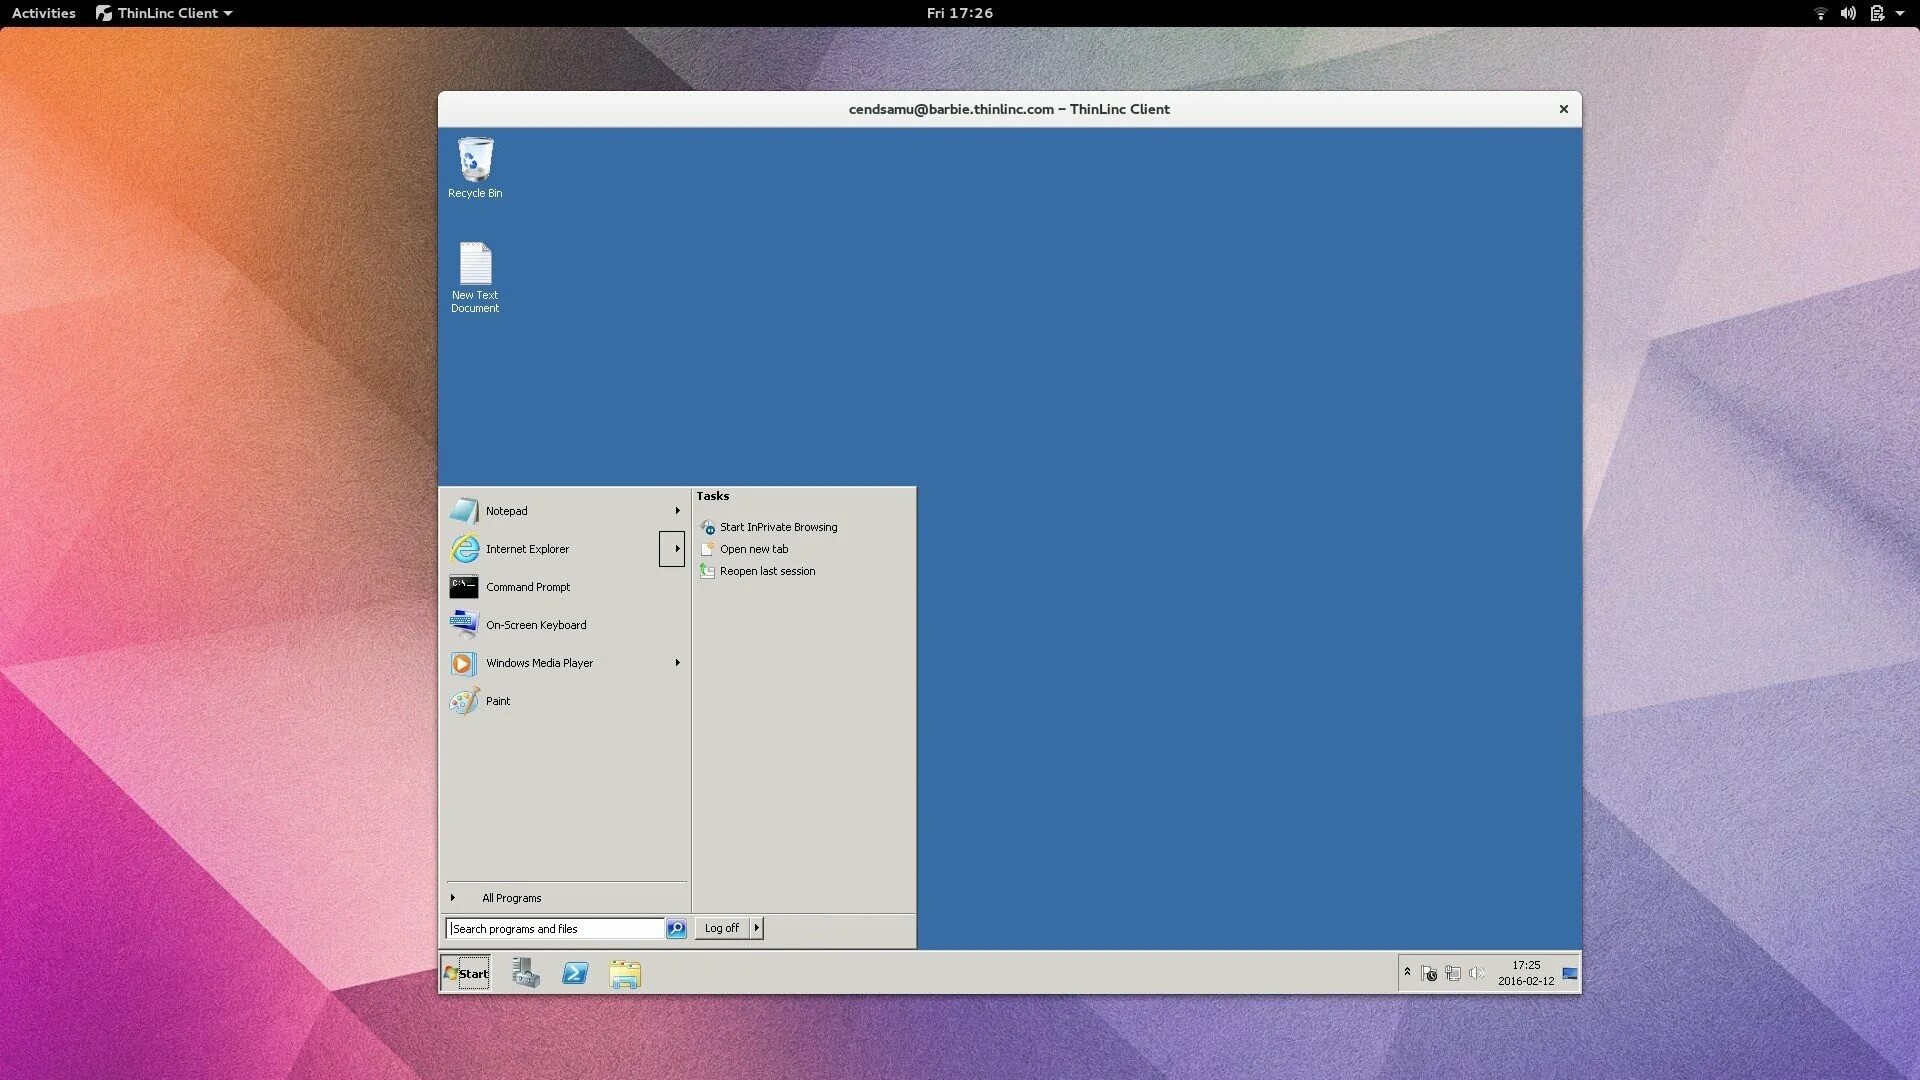Open Windows Explorer folder icon in taskbar
The width and height of the screenshot is (1920, 1080).
click(625, 973)
